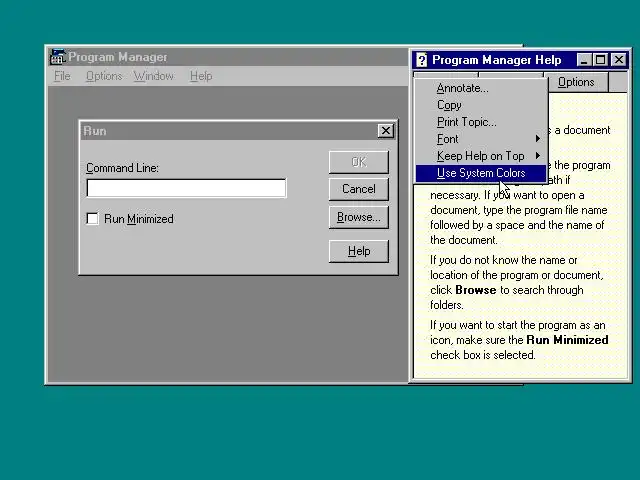Click the Program Manager Help title text
The image size is (640, 480).
pyautogui.click(x=497, y=60)
